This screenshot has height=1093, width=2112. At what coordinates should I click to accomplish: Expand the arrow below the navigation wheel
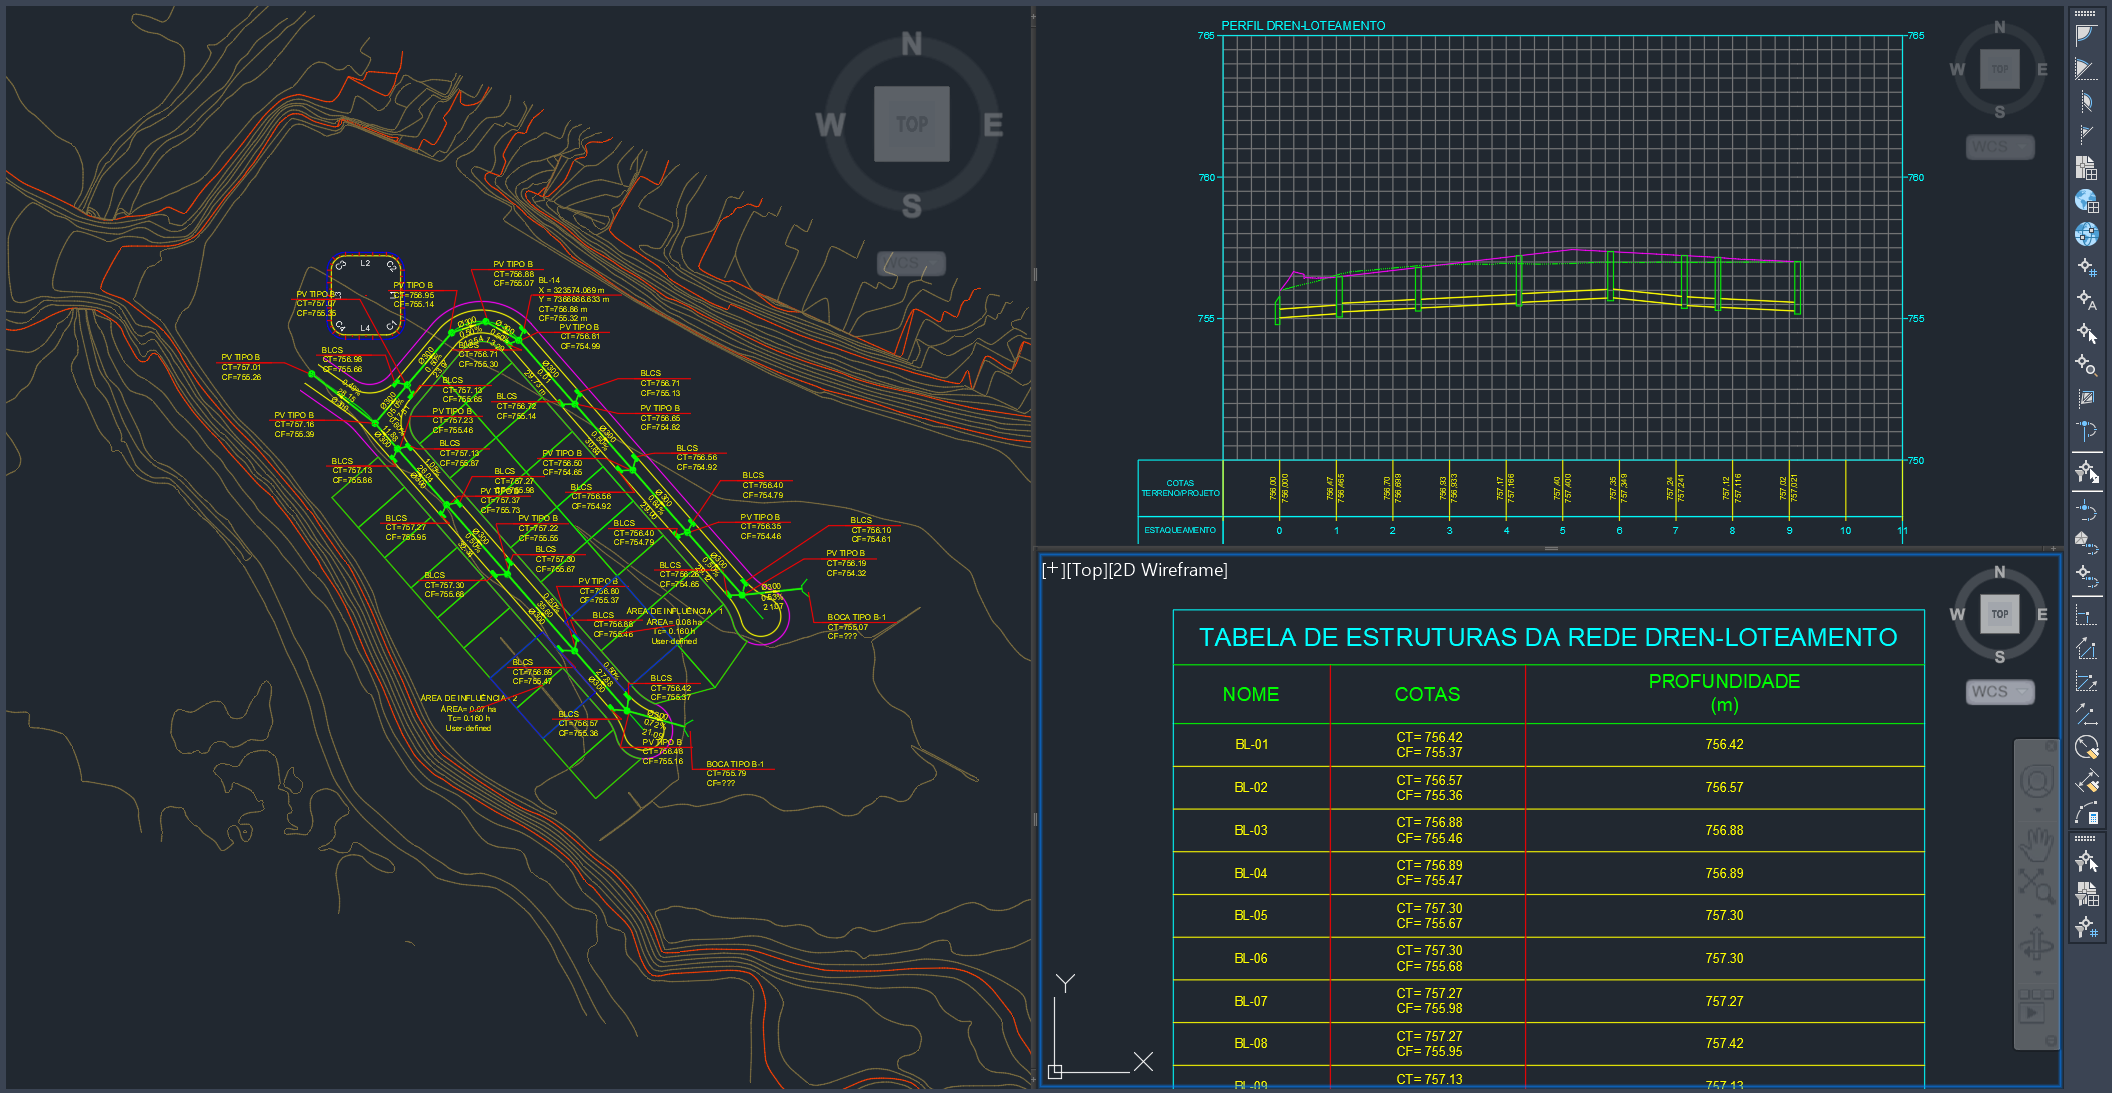(x=2037, y=809)
